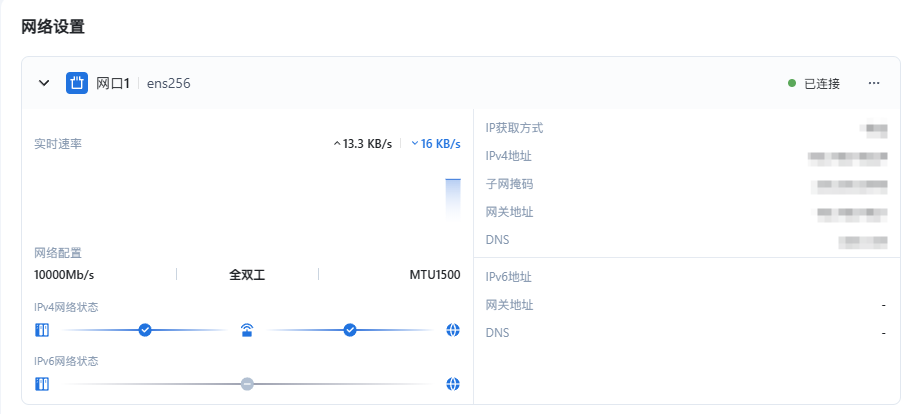Open the three-dot more options menu
The width and height of the screenshot is (906, 414).
(874, 83)
